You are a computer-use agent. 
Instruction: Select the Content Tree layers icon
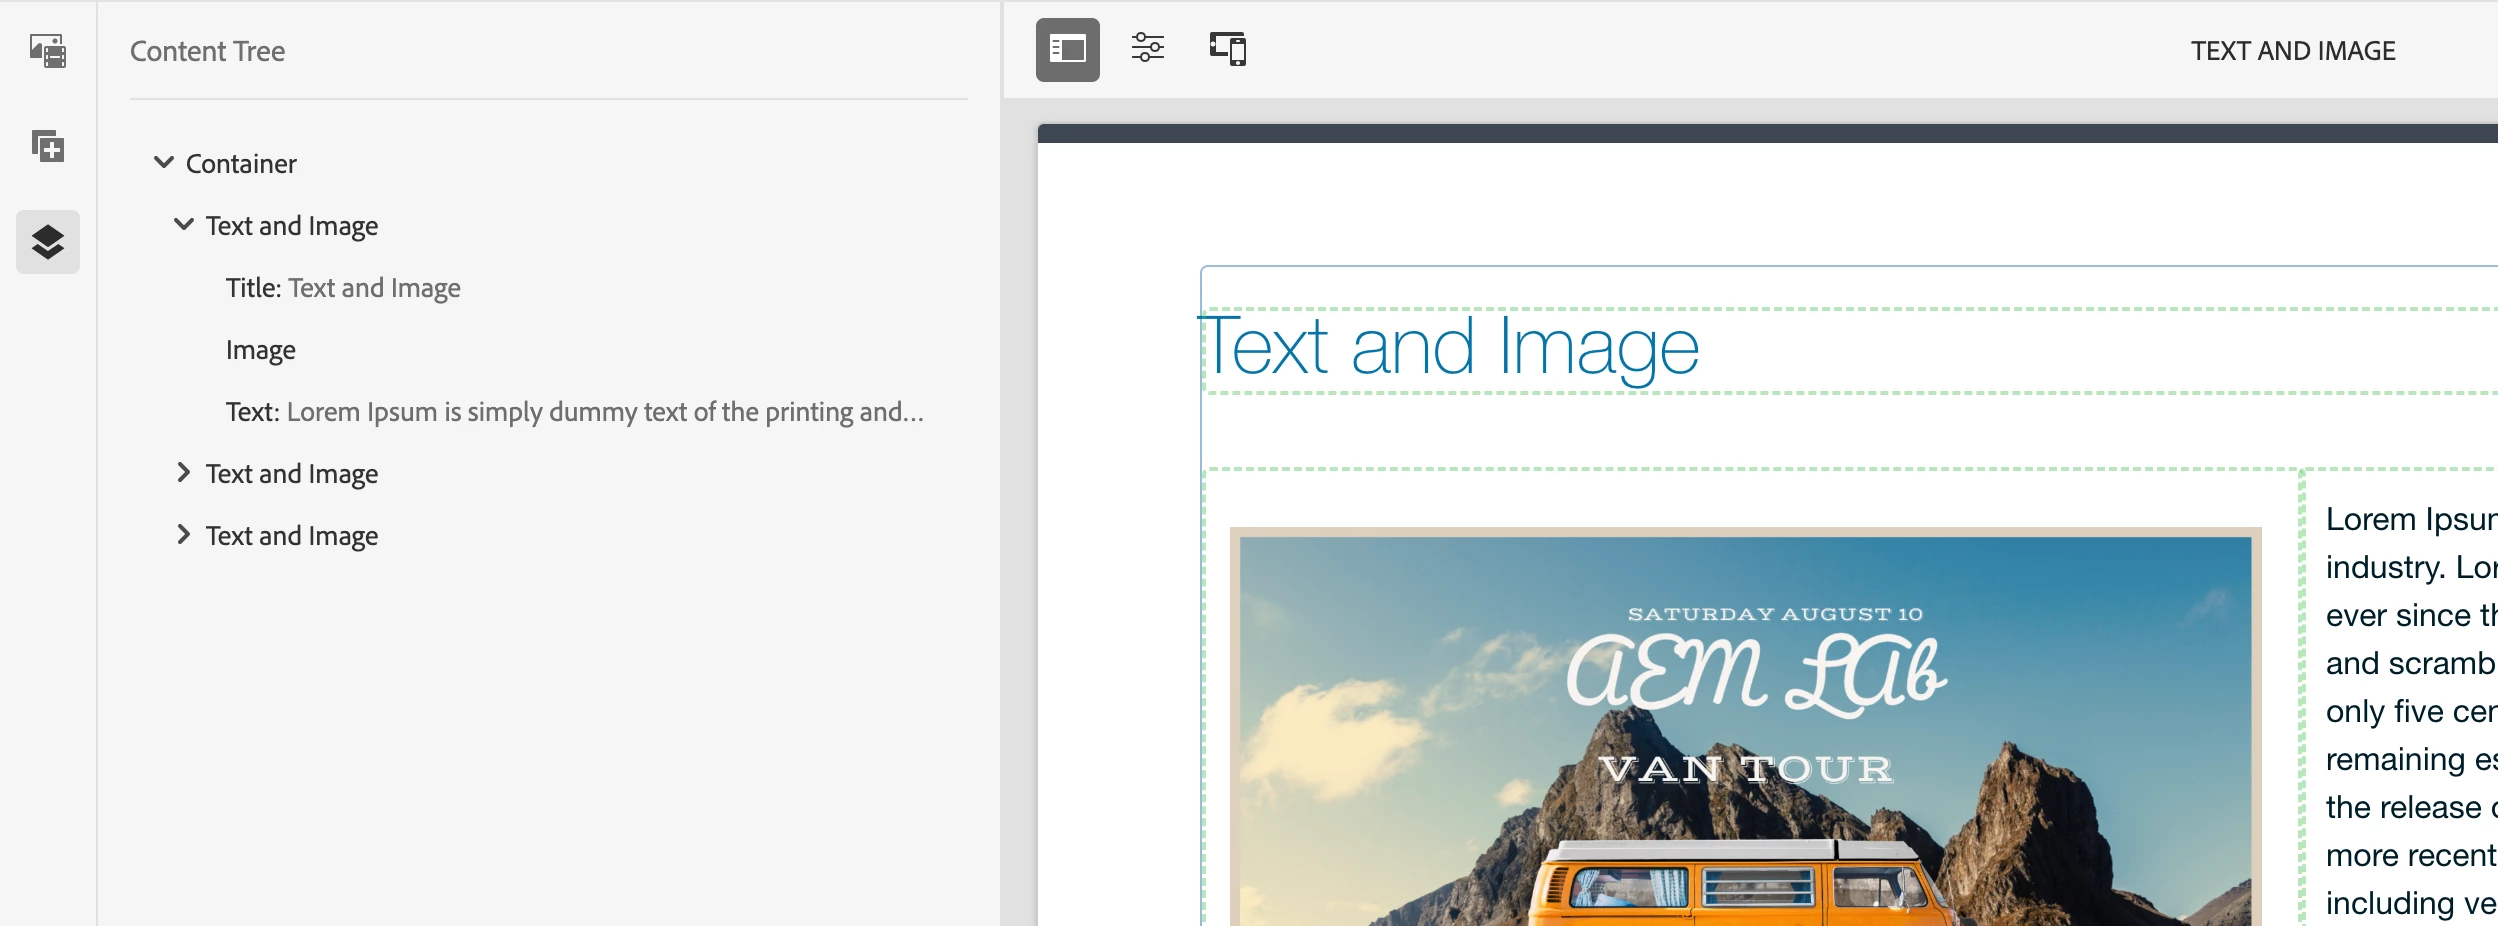pyautogui.click(x=48, y=242)
